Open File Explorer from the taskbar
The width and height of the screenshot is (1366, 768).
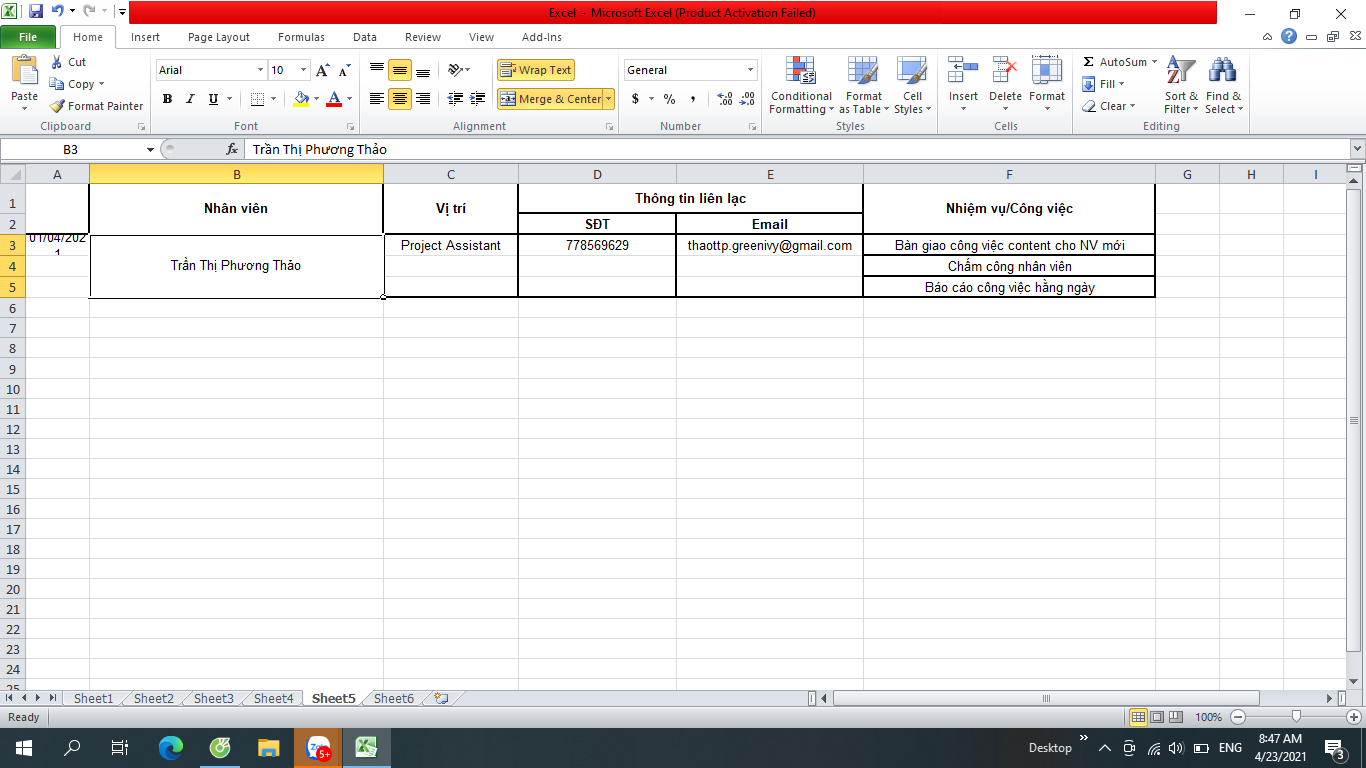[x=269, y=747]
